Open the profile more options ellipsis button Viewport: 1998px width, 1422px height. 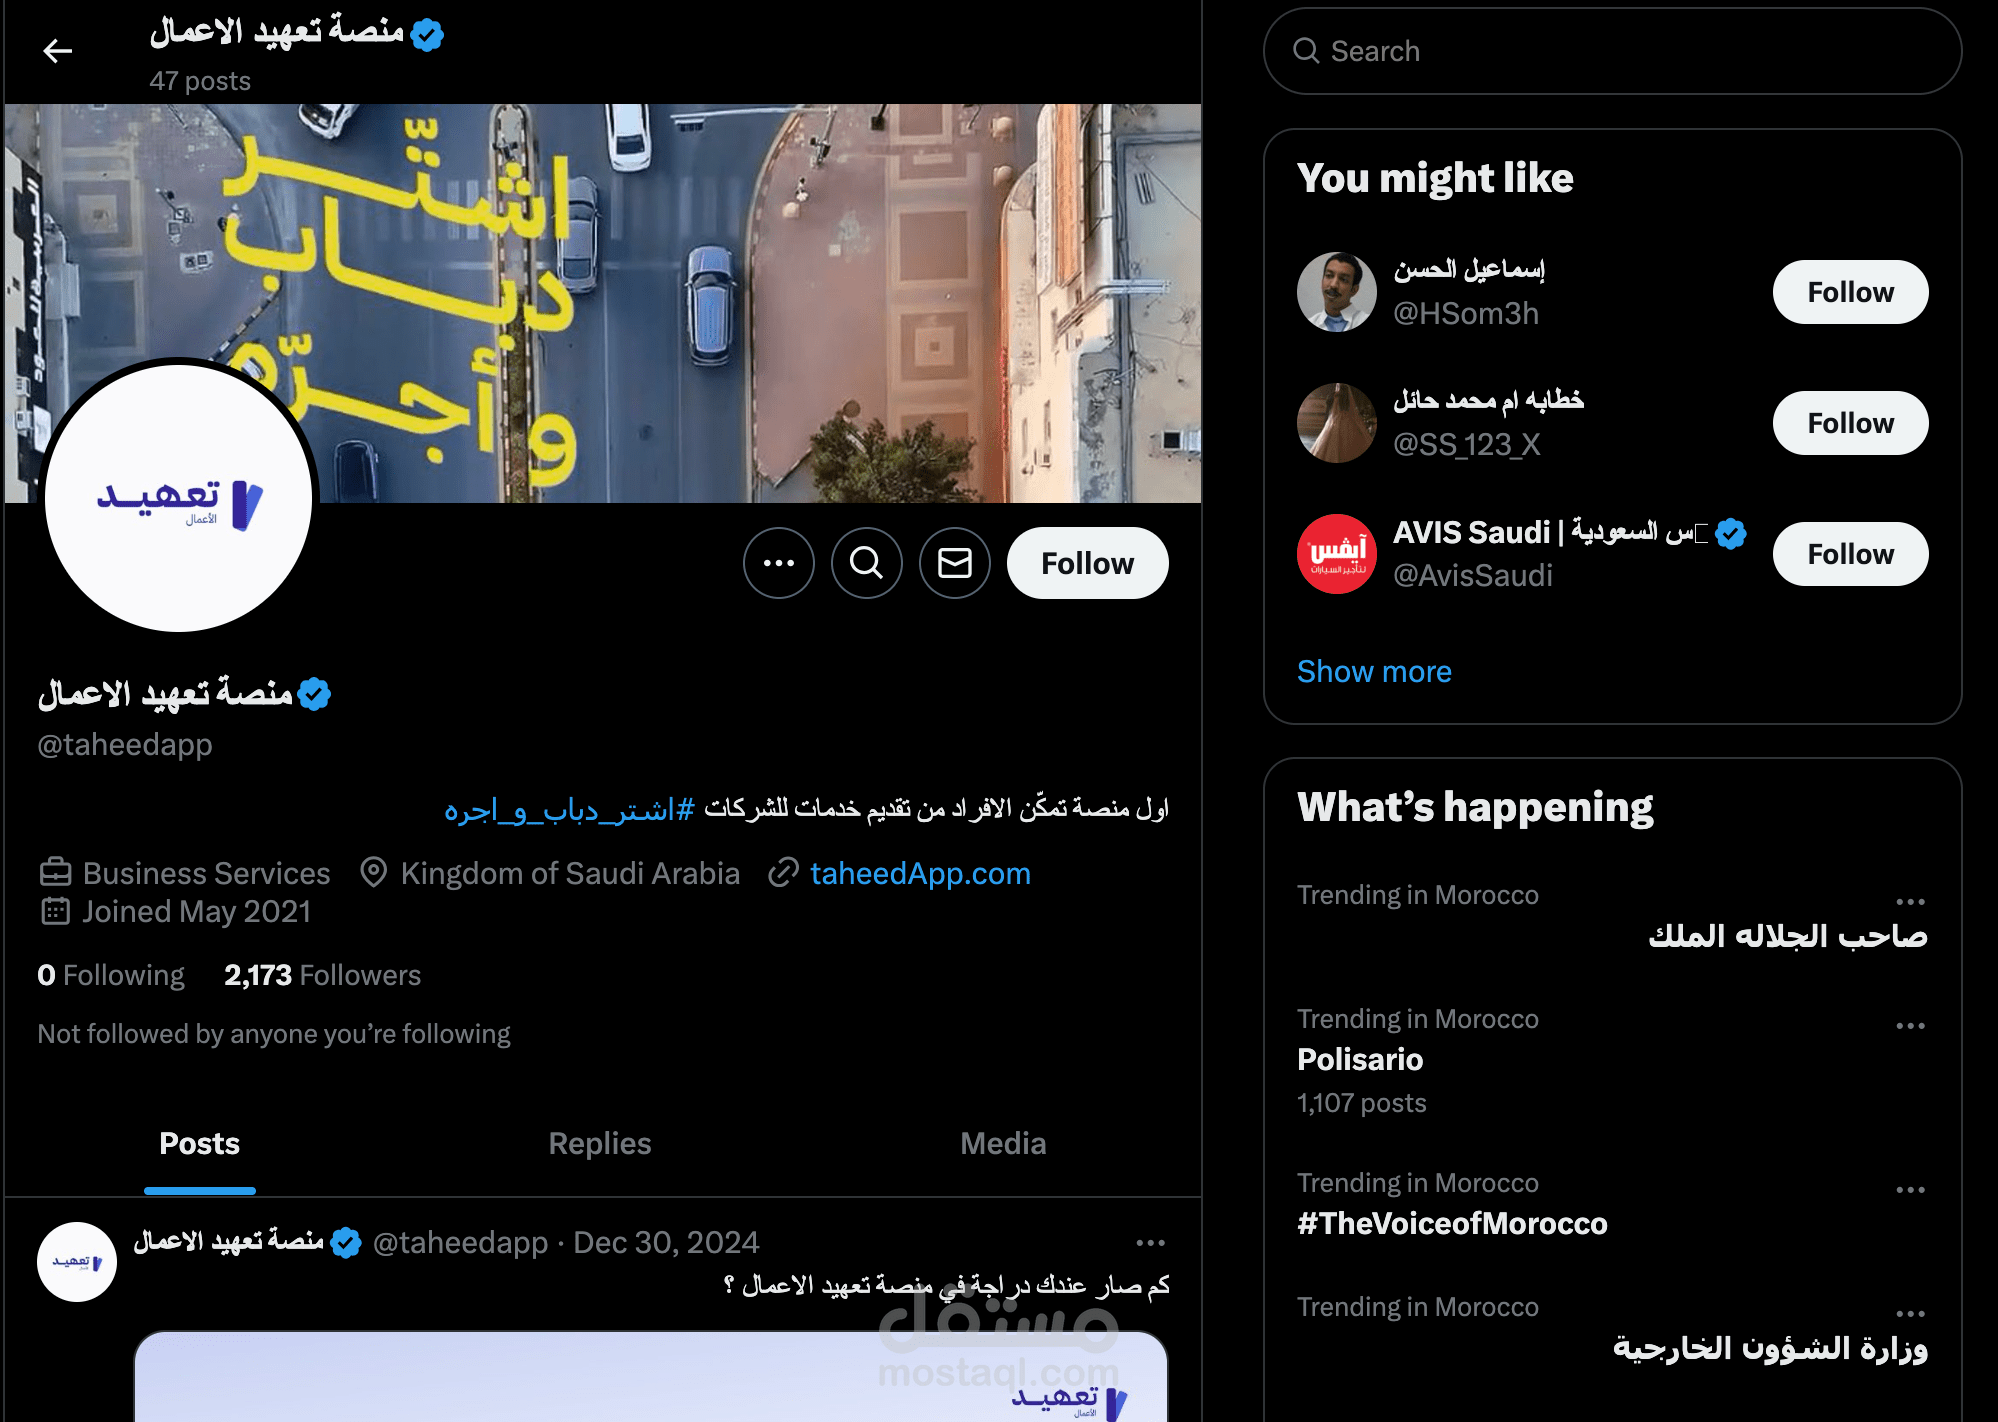(779, 563)
